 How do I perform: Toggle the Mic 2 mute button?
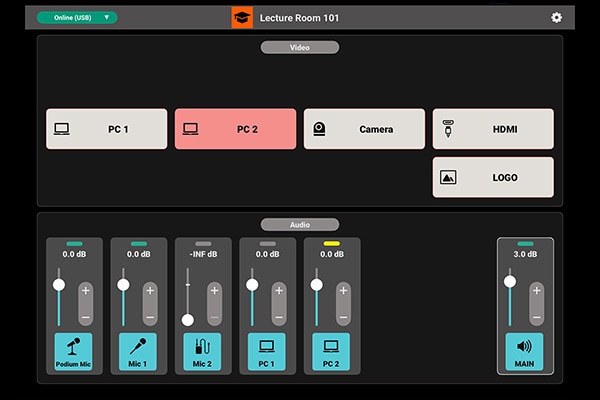[202, 352]
